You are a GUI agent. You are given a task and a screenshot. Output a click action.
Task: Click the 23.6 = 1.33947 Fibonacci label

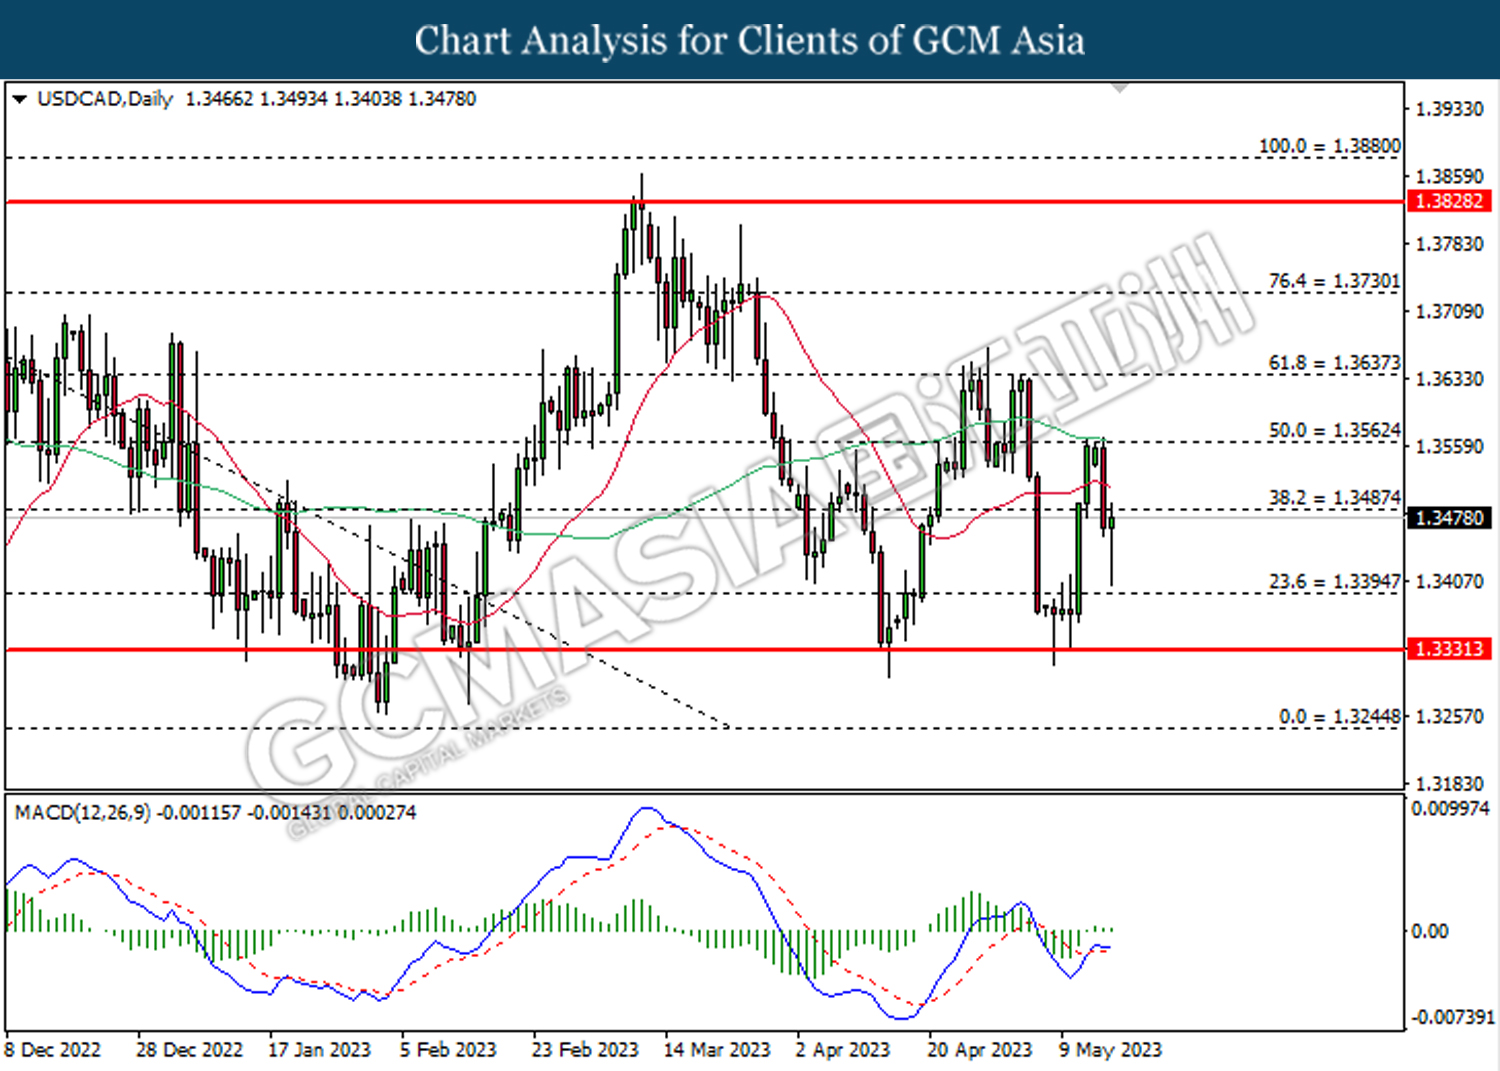[x=1334, y=581]
